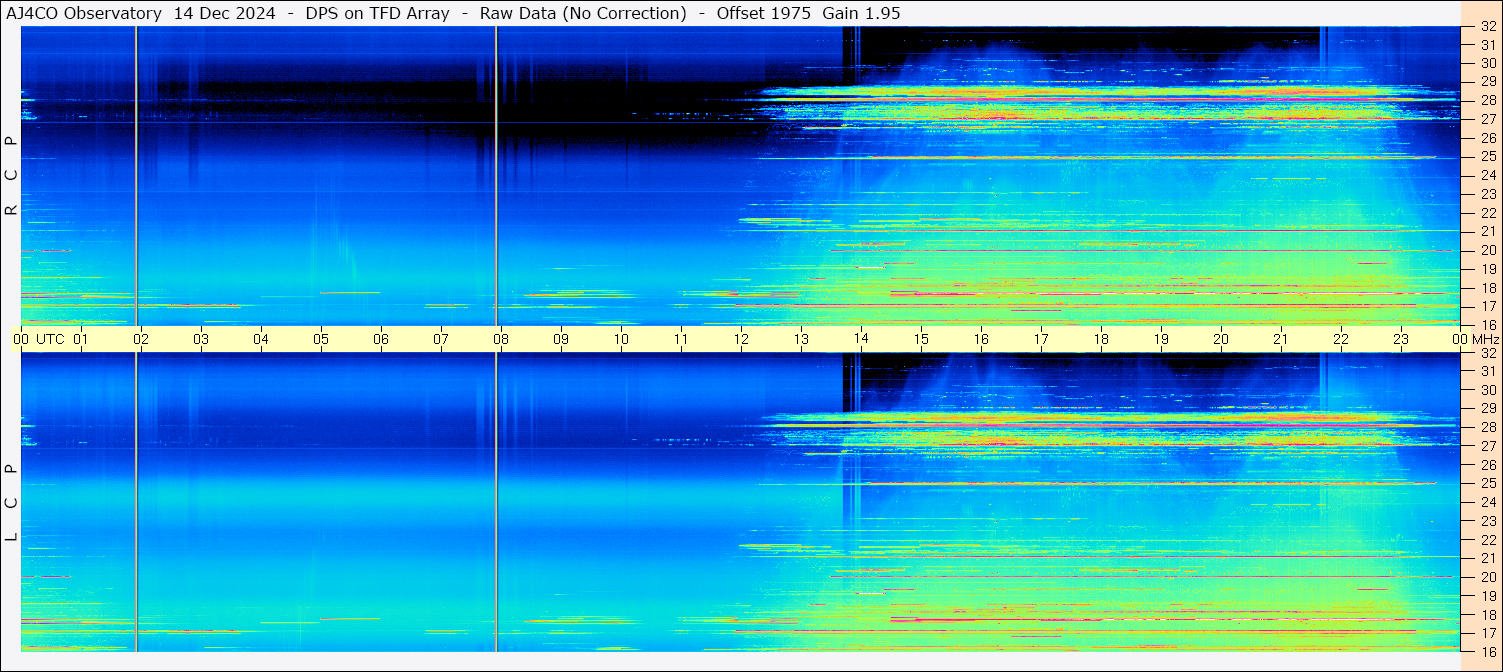Click the 16 MHz tick in RCP panel

[1488, 324]
